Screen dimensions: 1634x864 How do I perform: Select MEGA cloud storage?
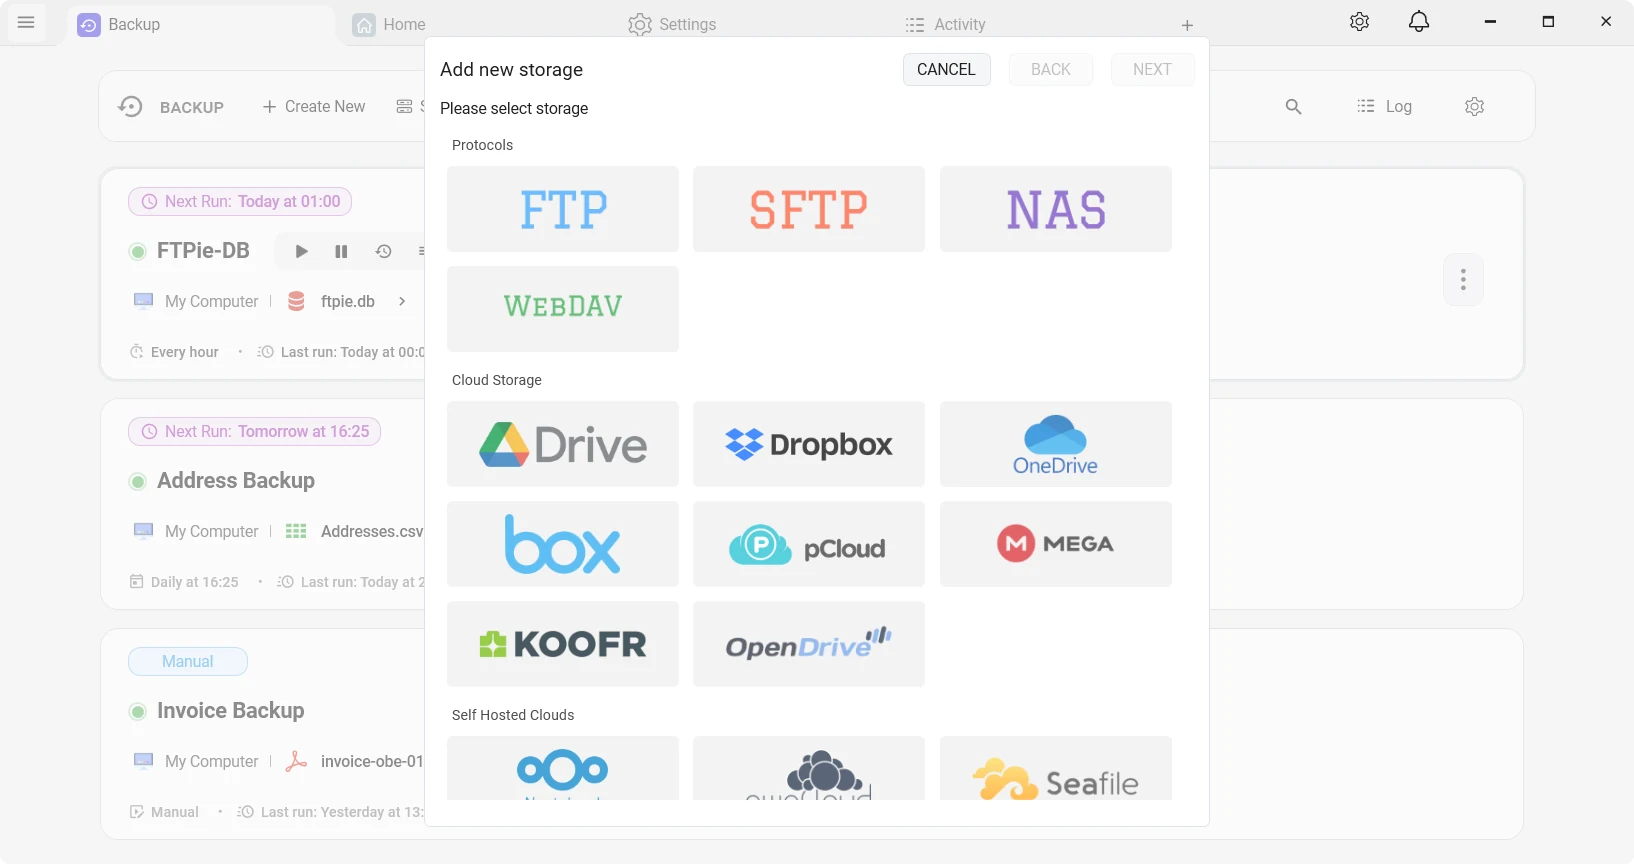pyautogui.click(x=1056, y=544)
